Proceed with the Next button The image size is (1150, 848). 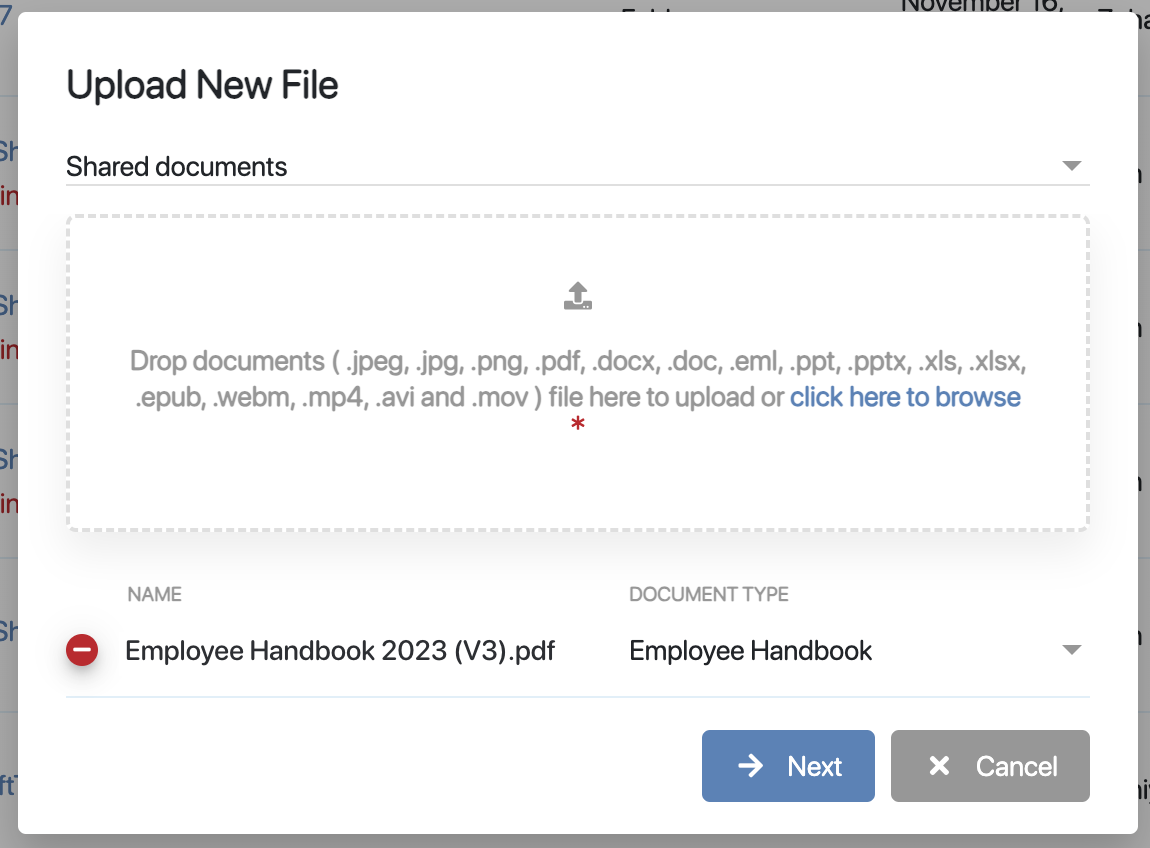point(788,766)
